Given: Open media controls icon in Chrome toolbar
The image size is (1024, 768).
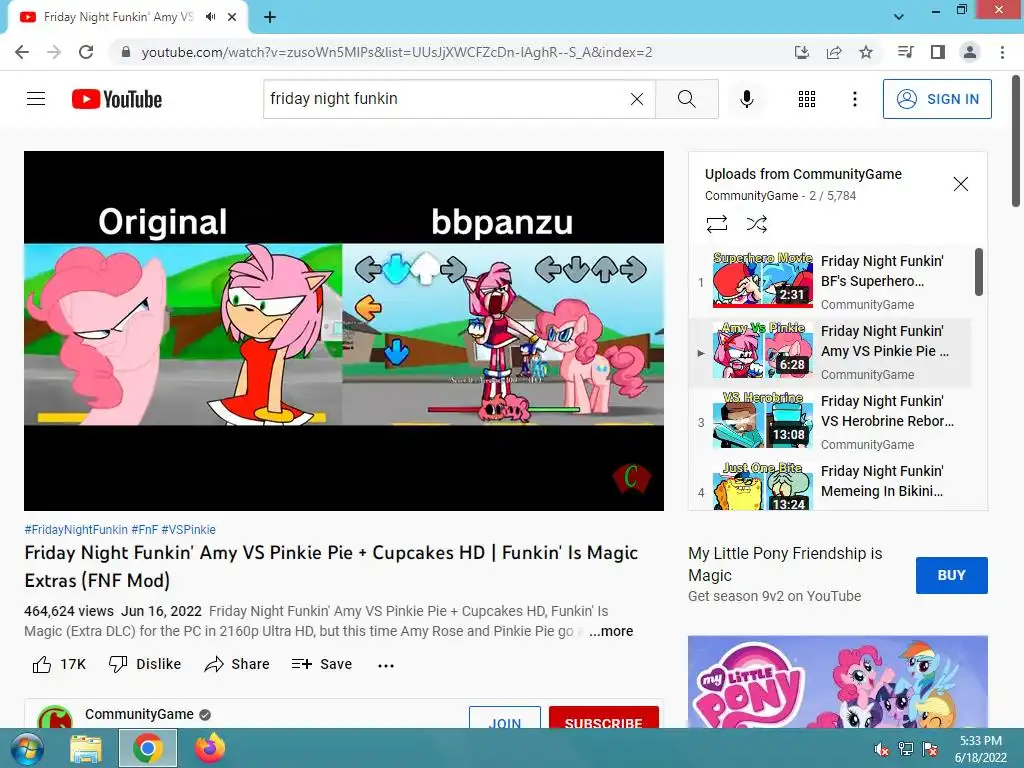Looking at the screenshot, I should (x=905, y=52).
